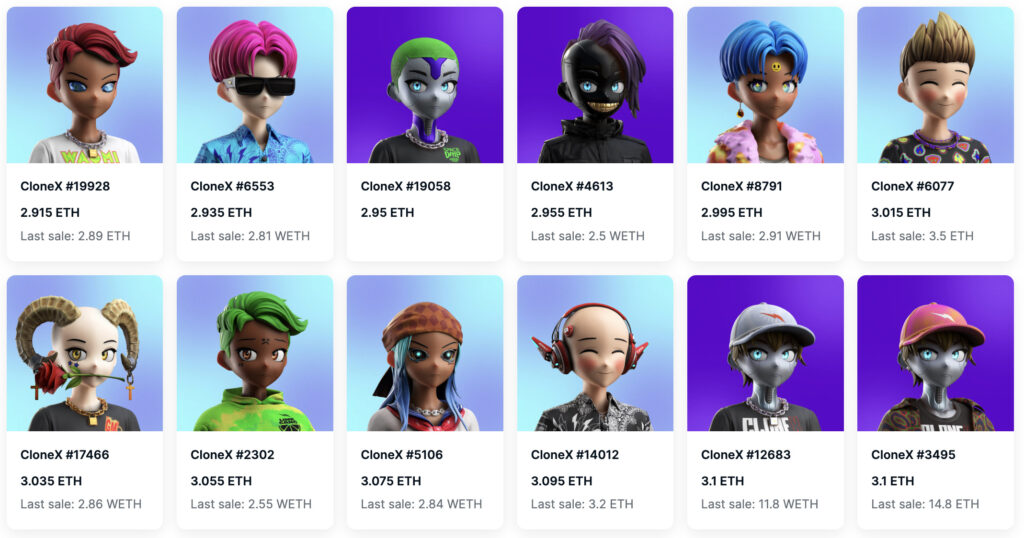Open the green-haired robot CloneX #19058 image

pos(425,85)
